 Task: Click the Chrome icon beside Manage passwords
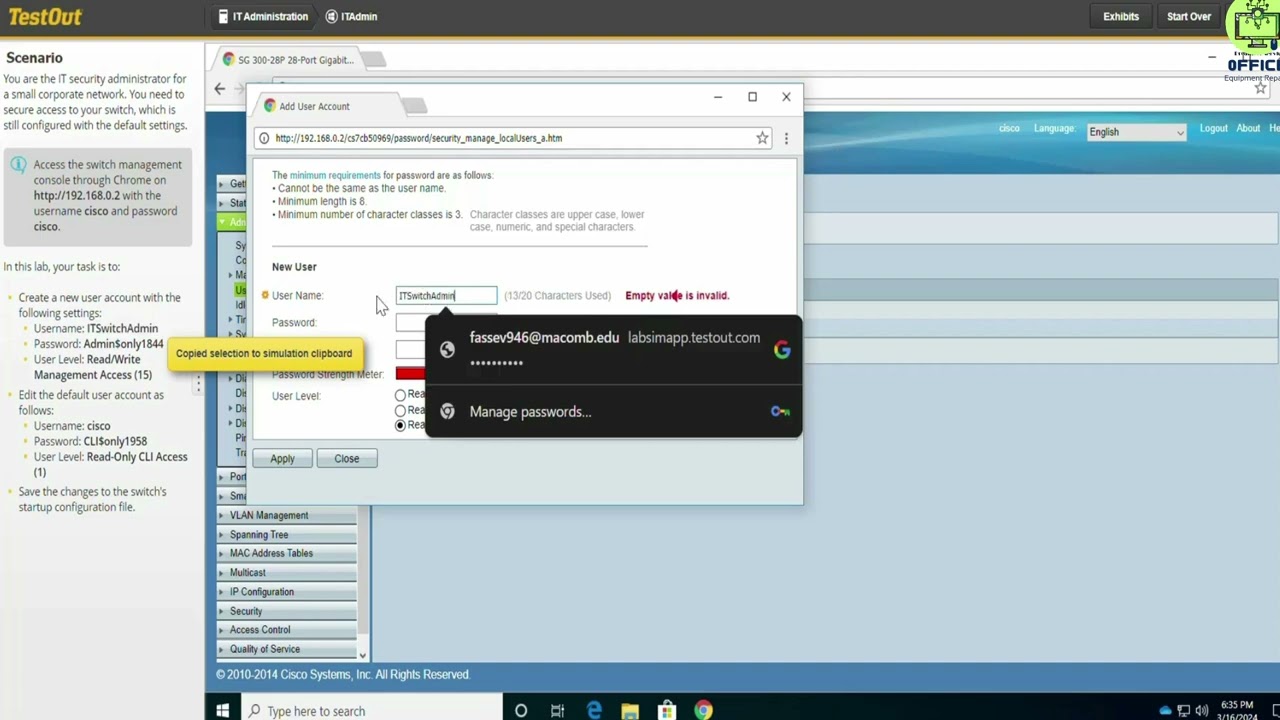(x=447, y=411)
